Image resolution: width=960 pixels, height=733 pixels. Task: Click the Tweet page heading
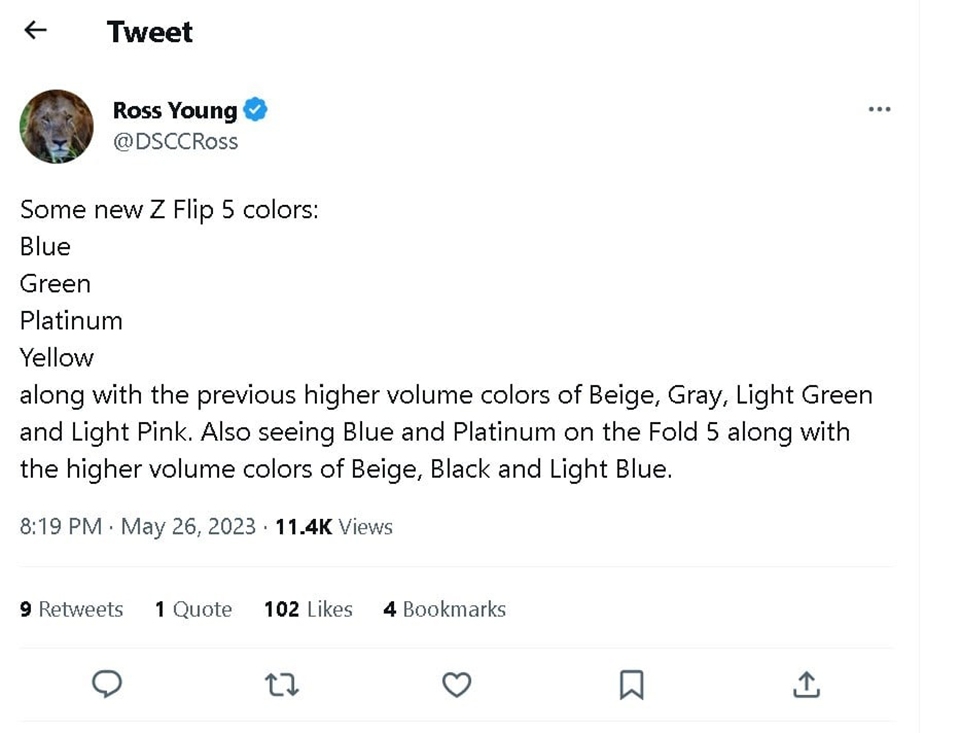[150, 32]
